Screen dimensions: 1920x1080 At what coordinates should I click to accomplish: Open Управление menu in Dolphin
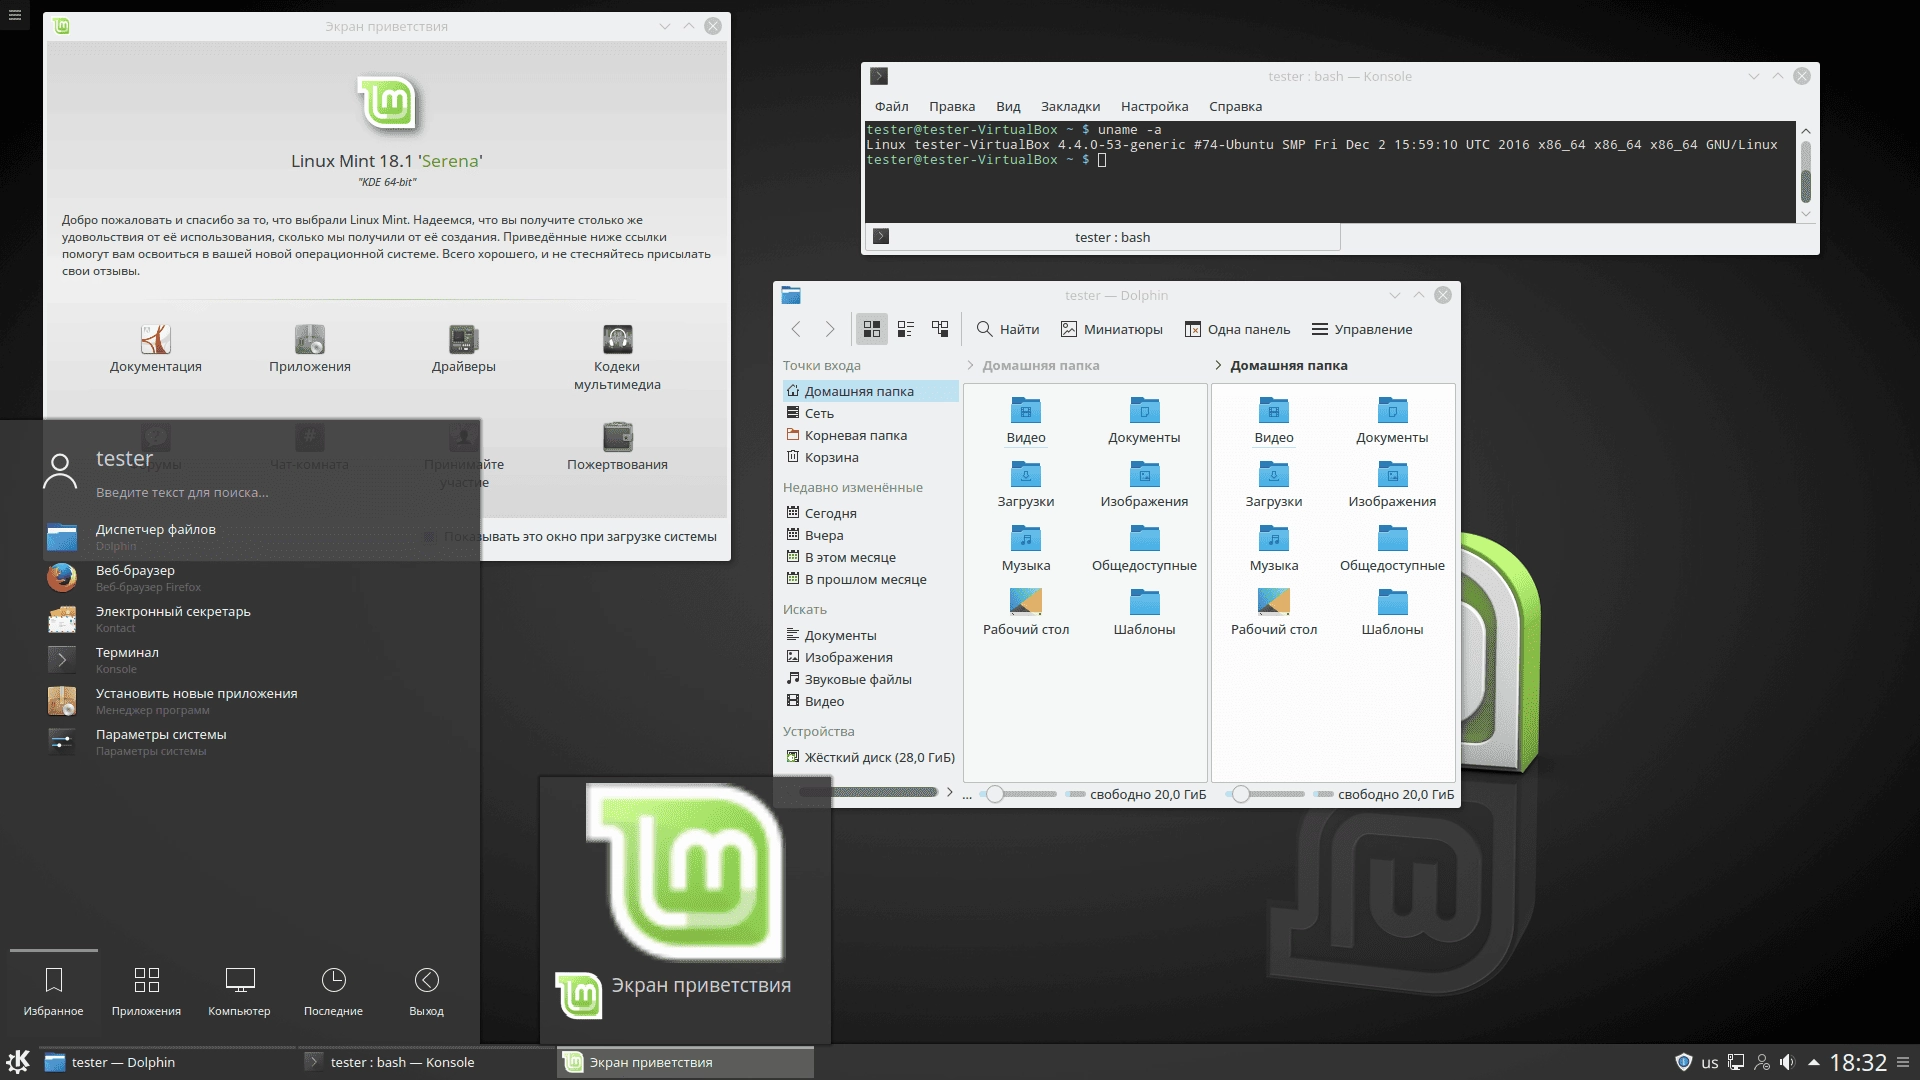[1361, 329]
